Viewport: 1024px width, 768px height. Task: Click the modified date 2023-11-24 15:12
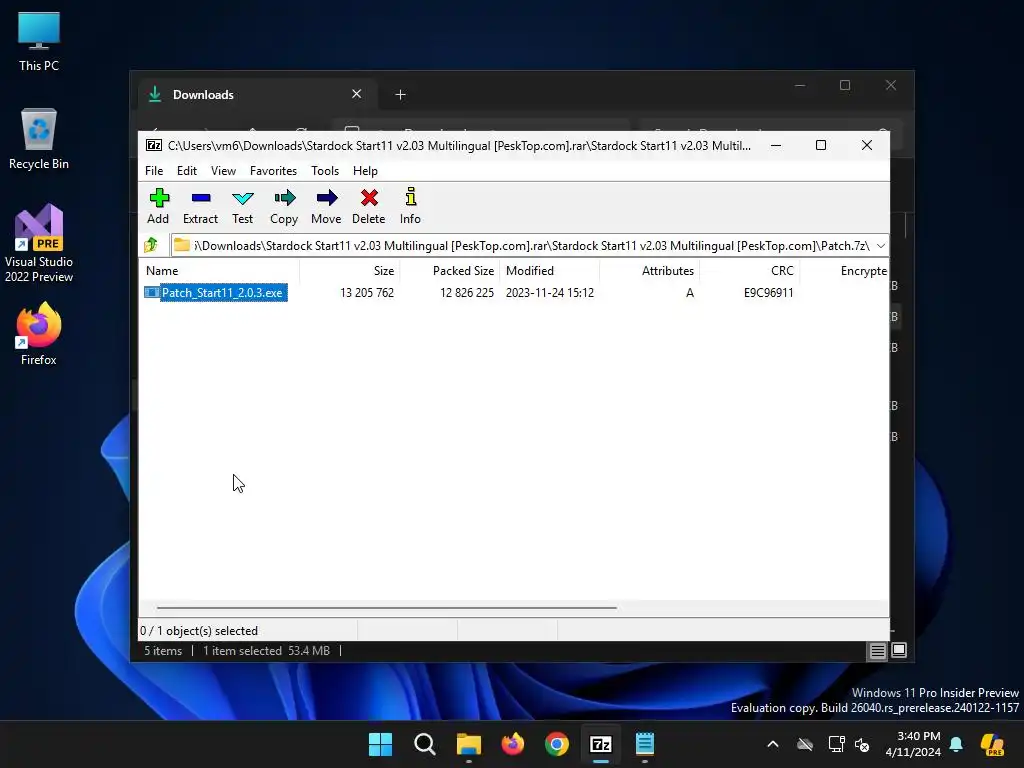coord(550,293)
